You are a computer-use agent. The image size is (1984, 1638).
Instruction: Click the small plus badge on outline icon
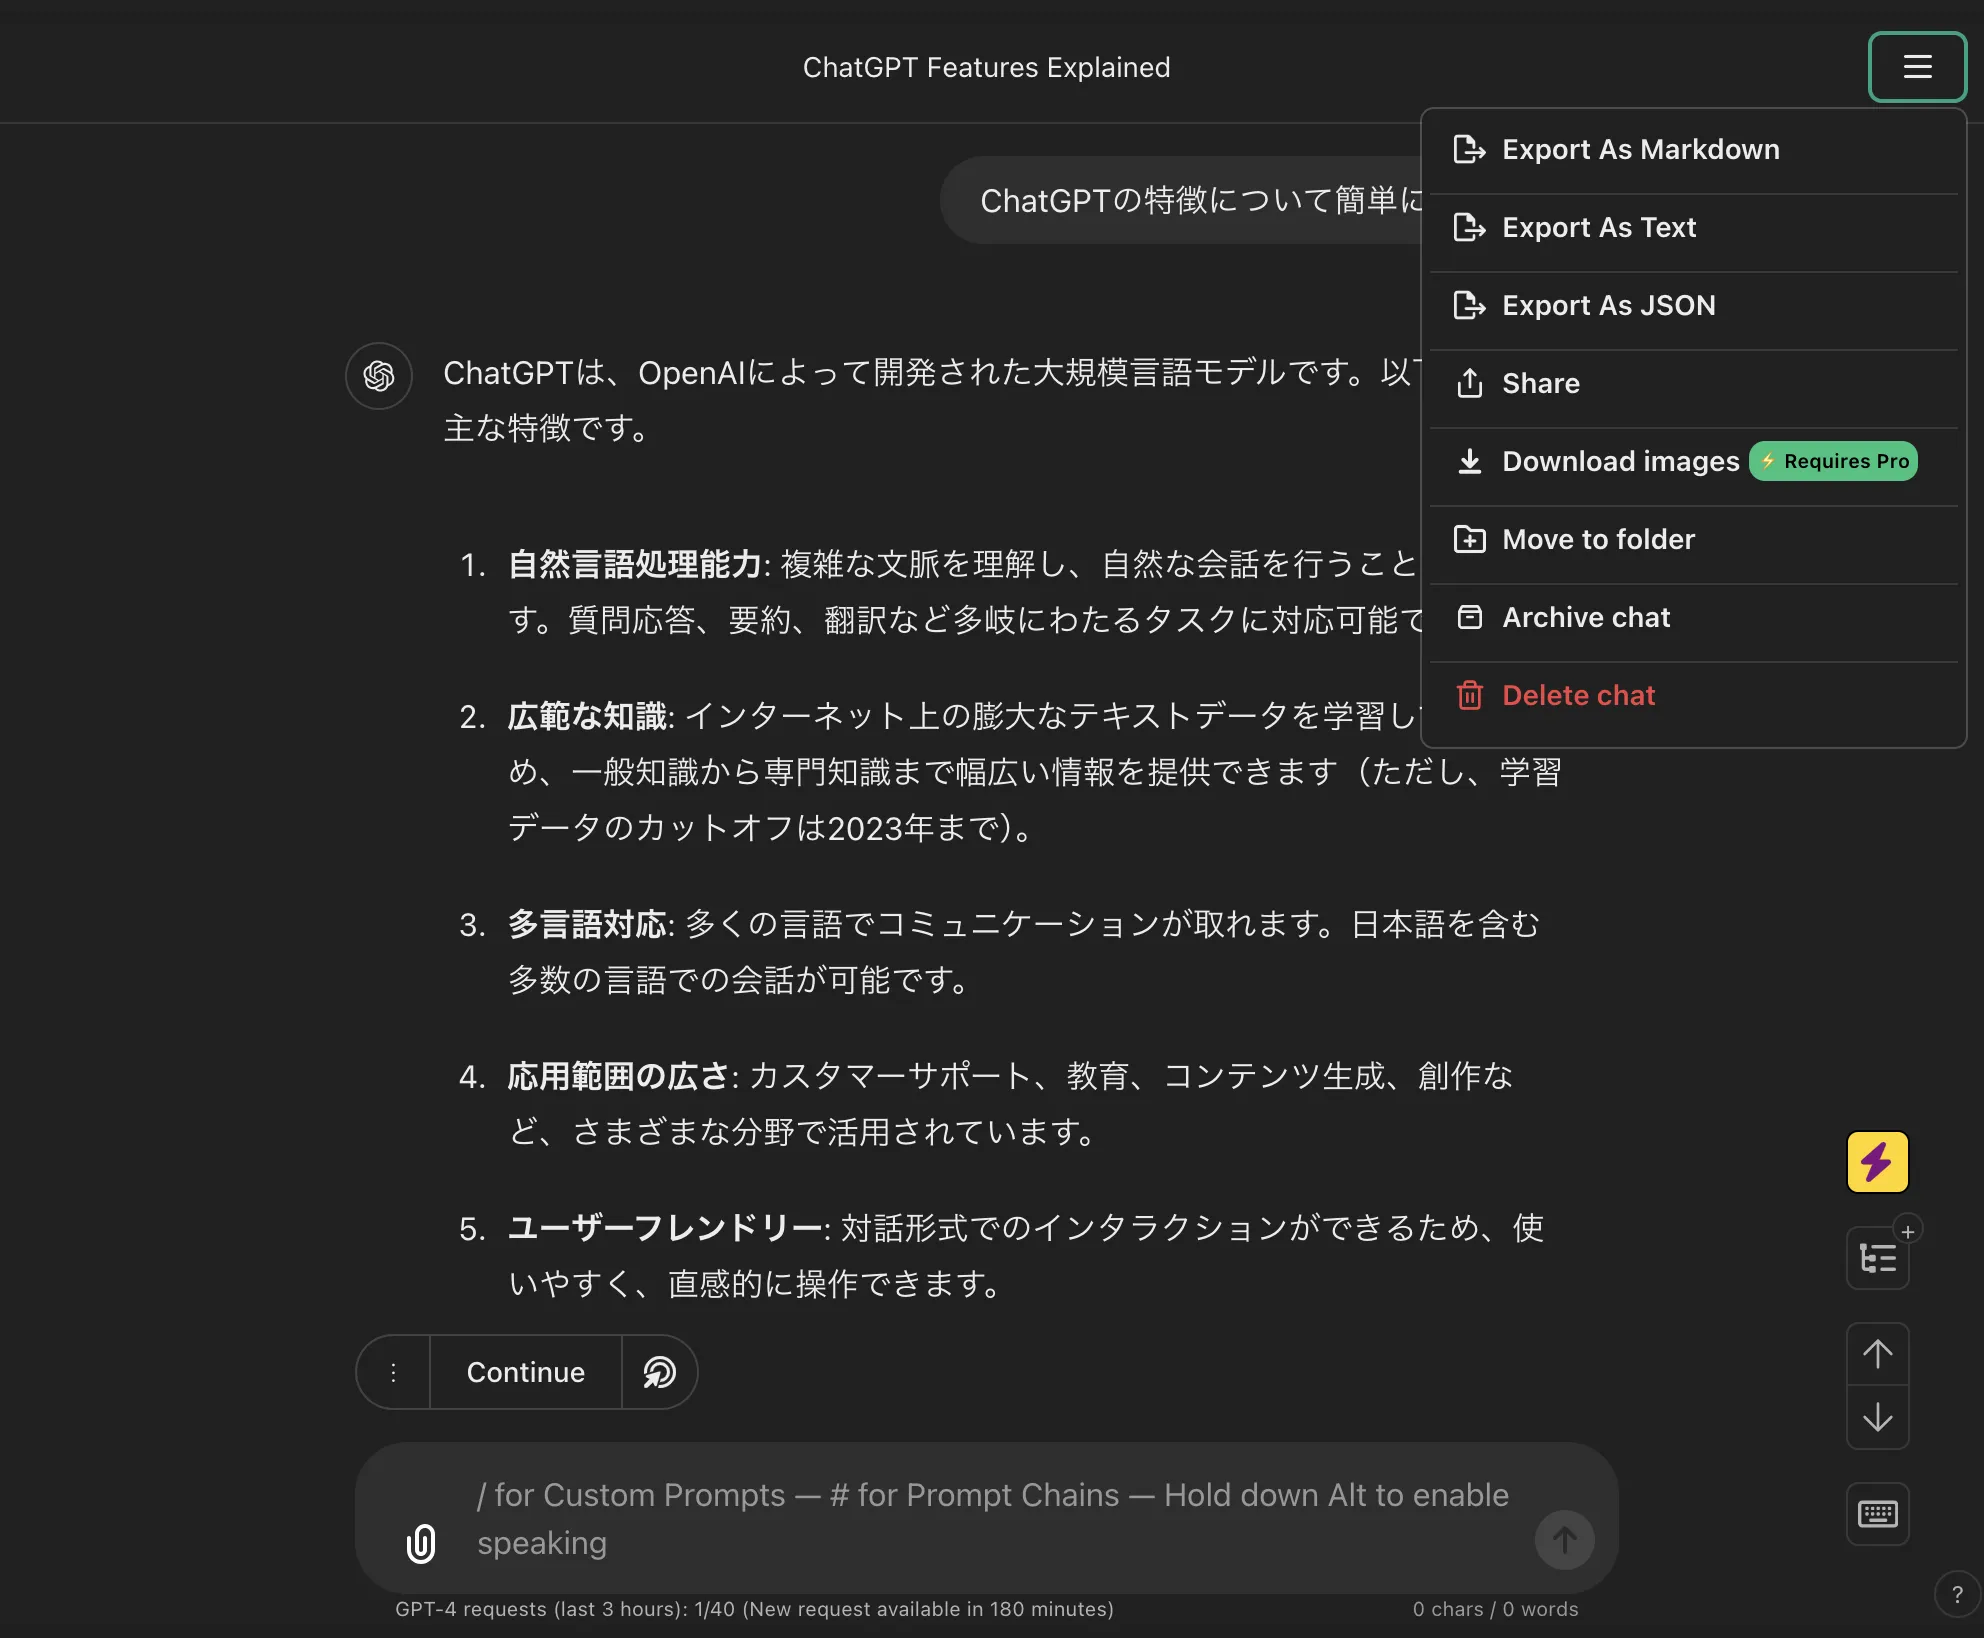[x=1908, y=1232]
